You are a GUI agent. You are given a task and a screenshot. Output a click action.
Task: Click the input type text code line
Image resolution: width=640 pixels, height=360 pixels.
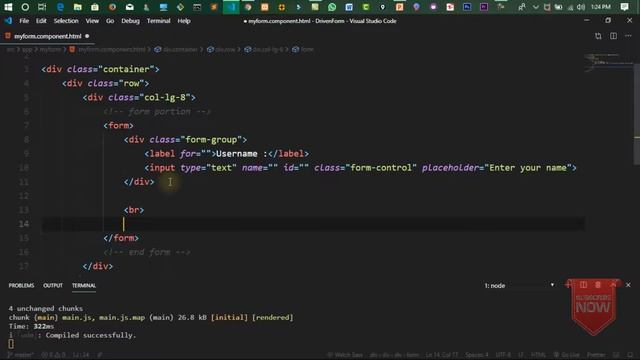(x=360, y=168)
